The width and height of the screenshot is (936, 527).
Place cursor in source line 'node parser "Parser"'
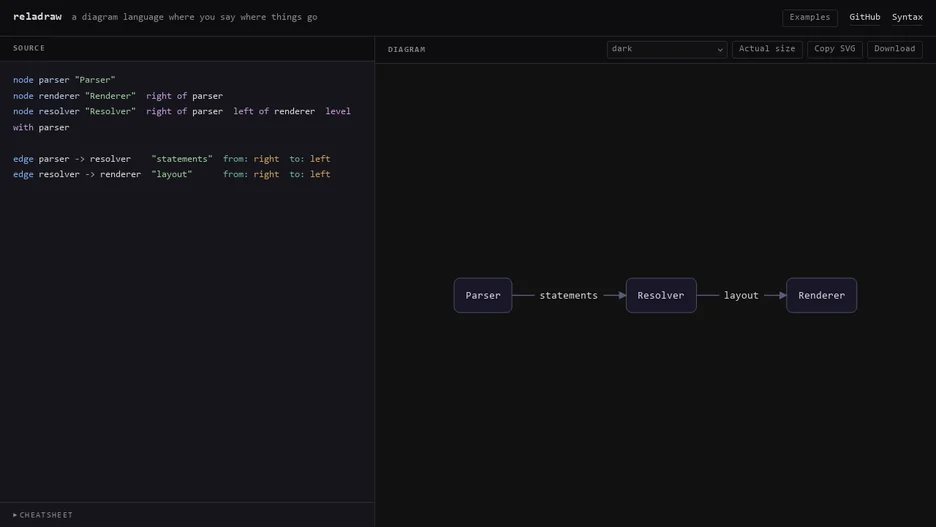tap(64, 80)
